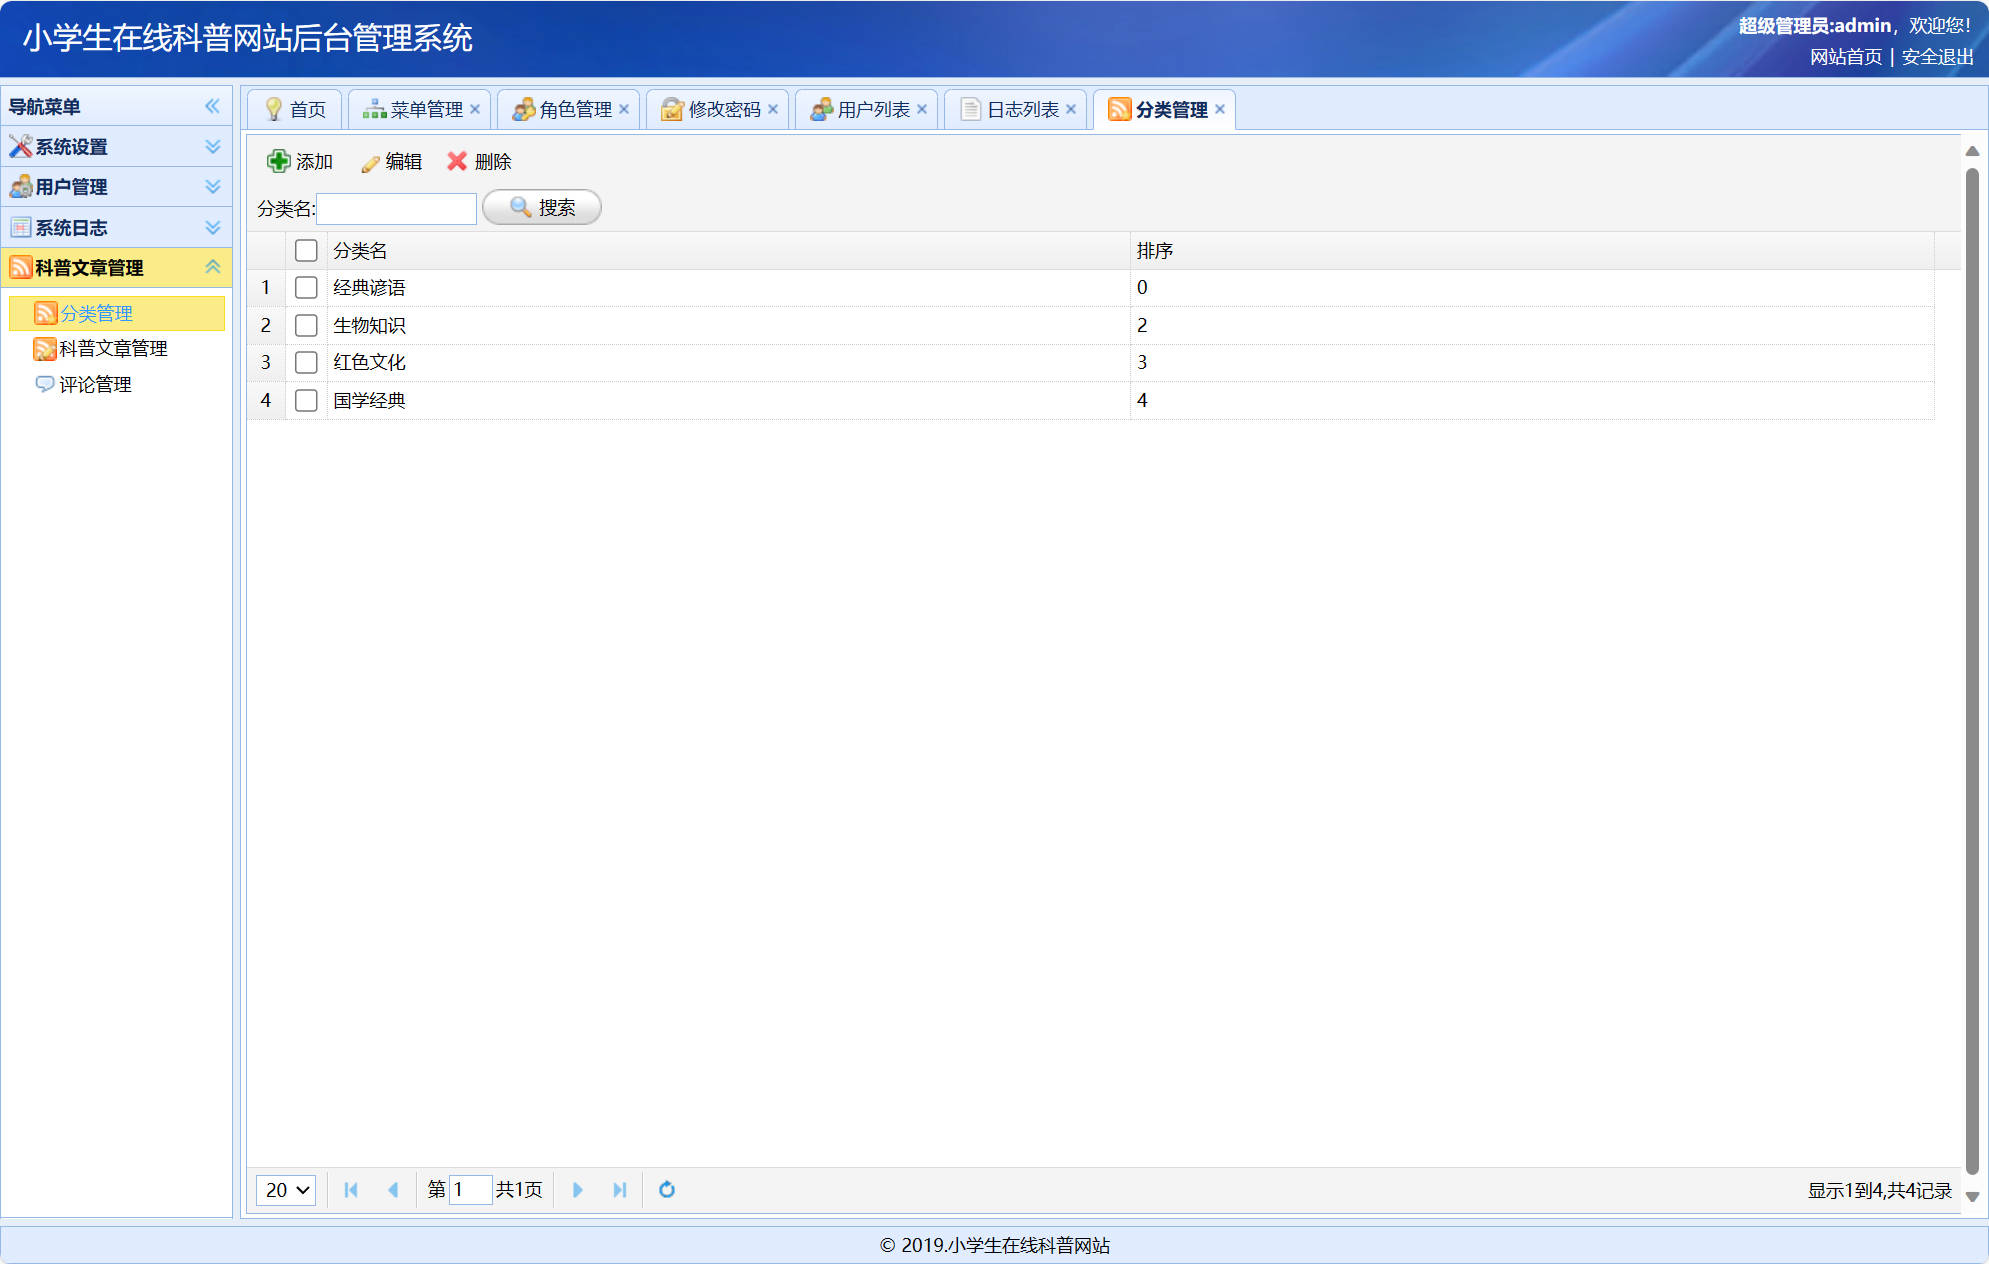Open 科普文章管理 sidebar item icon
1989x1264 pixels.
[x=45, y=348]
